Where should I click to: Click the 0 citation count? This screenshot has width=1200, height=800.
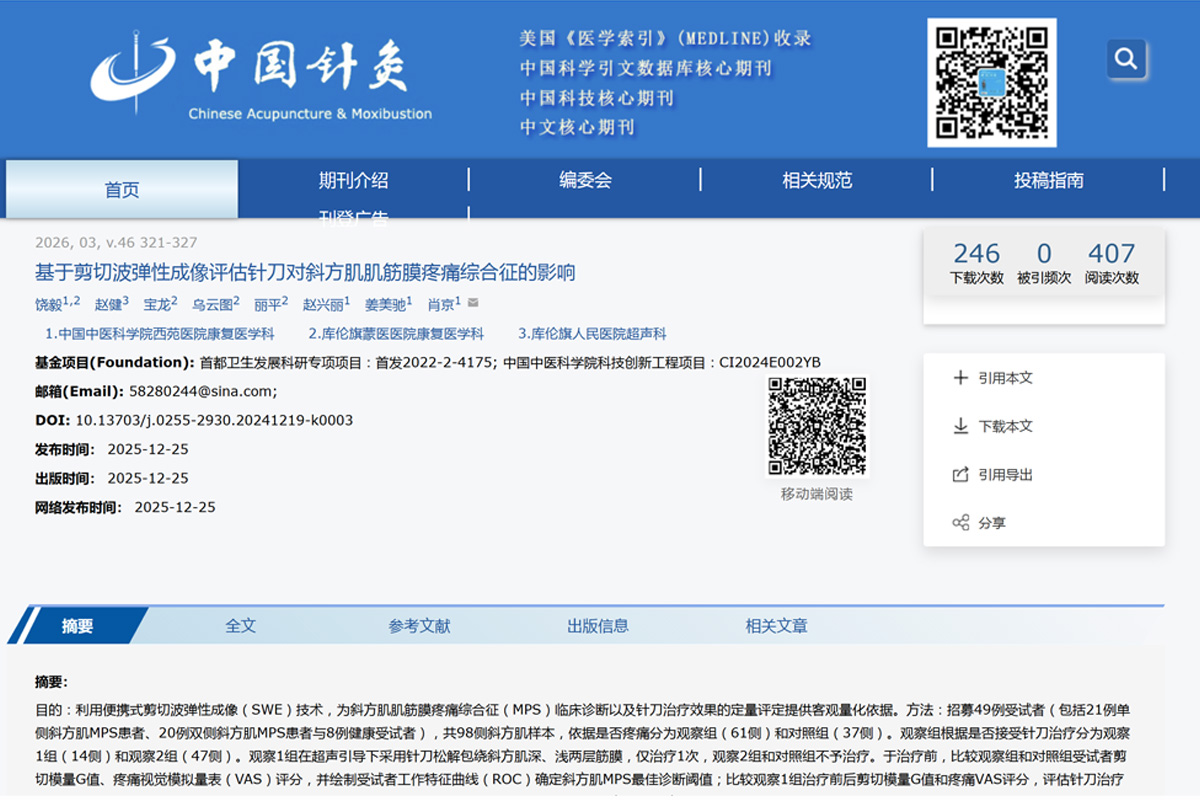[x=1044, y=253]
